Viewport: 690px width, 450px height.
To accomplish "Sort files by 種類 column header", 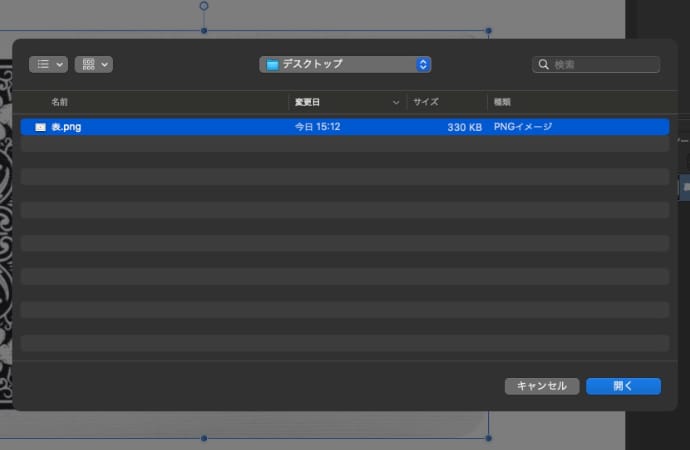I will click(x=502, y=102).
